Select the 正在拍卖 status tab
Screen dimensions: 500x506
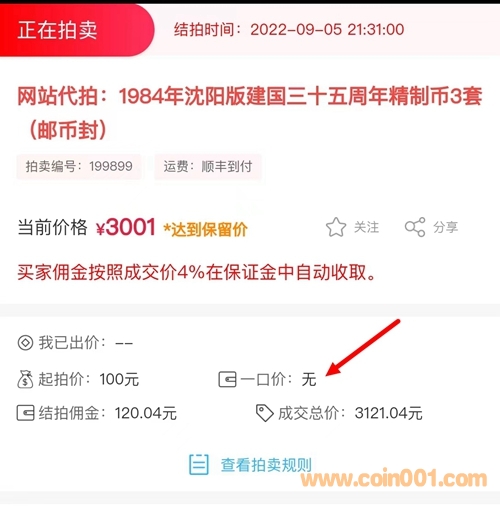77,30
